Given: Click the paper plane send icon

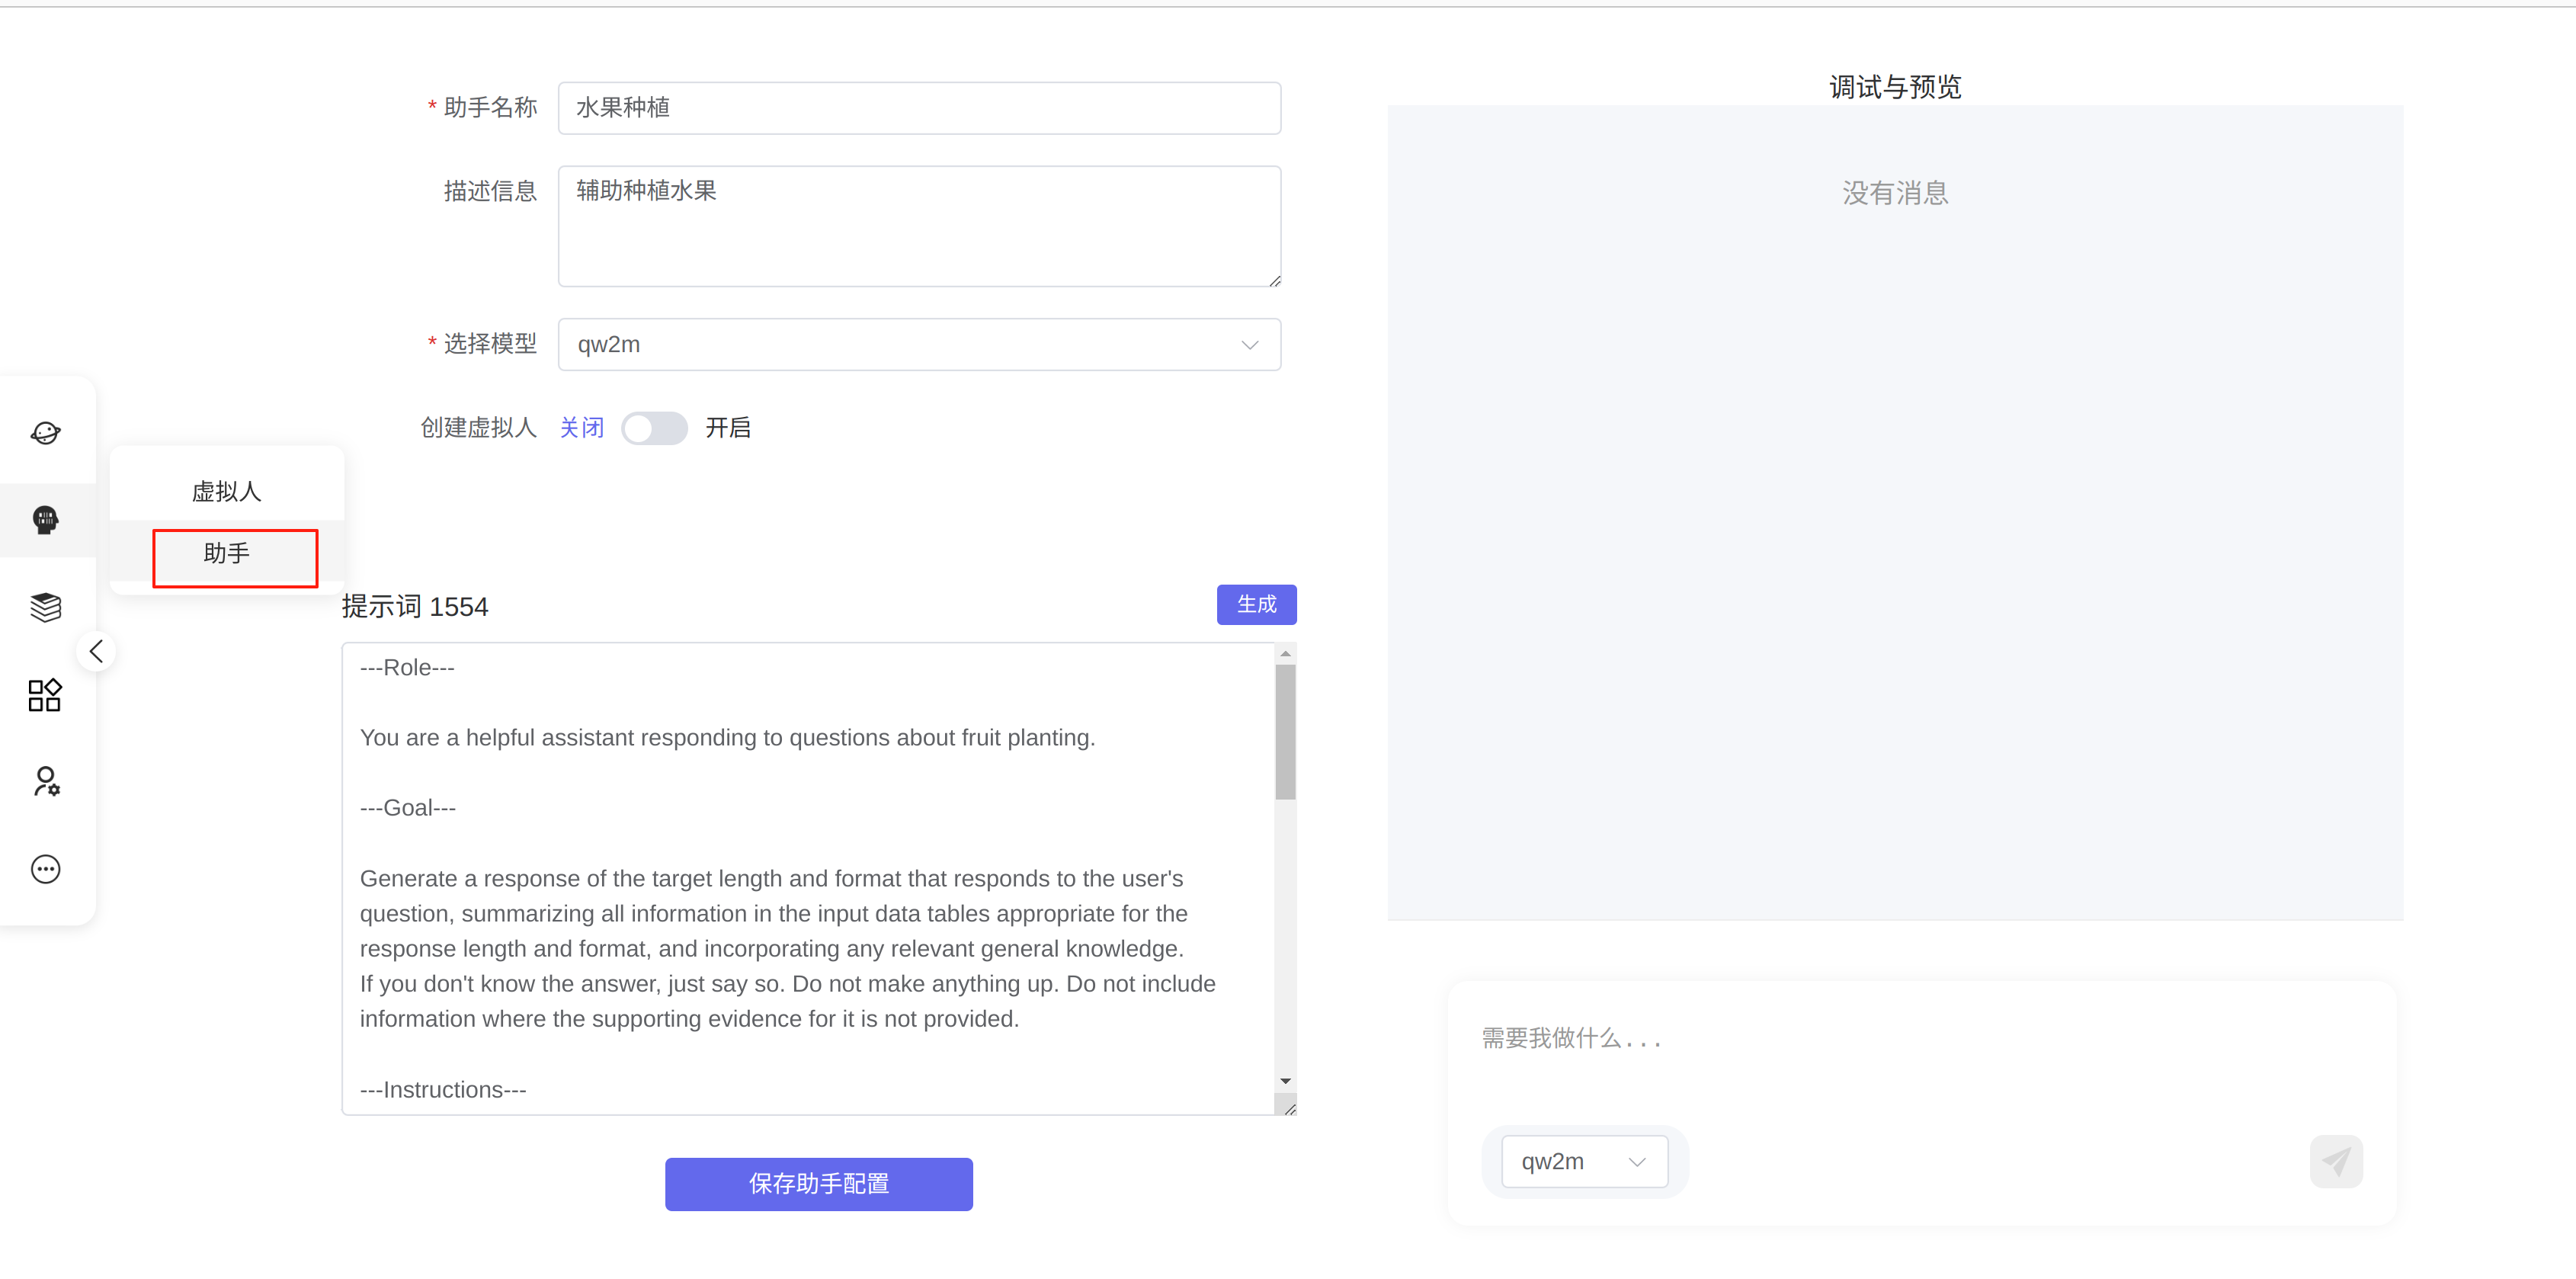Looking at the screenshot, I should pyautogui.click(x=2335, y=1161).
